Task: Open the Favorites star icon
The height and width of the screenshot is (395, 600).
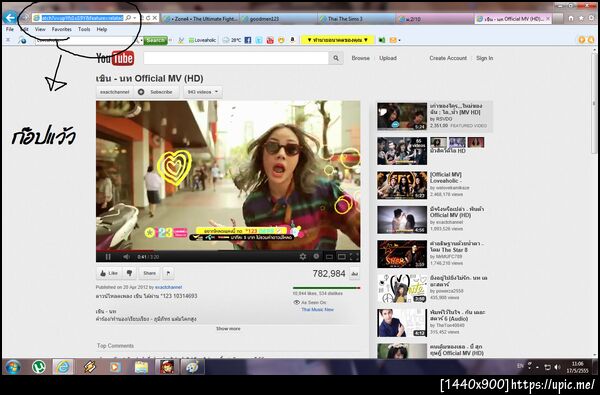Action: coord(581,18)
